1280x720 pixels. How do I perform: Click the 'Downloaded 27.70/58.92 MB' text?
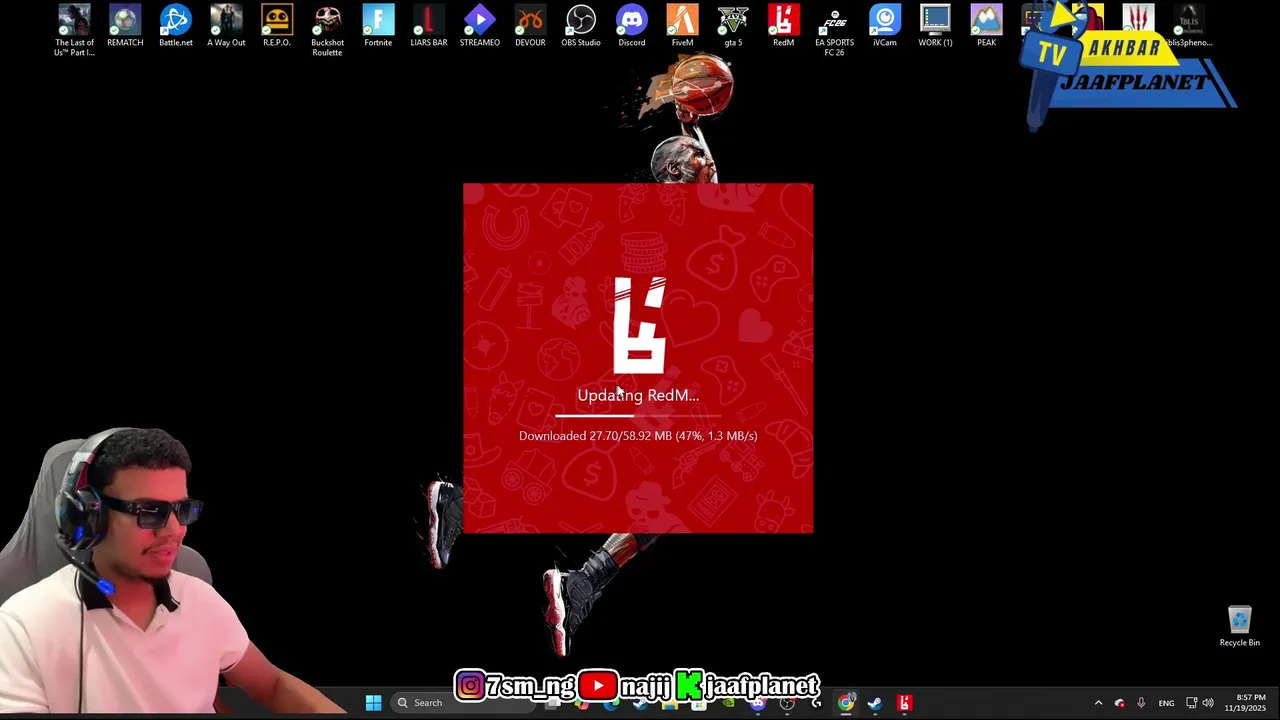595,436
